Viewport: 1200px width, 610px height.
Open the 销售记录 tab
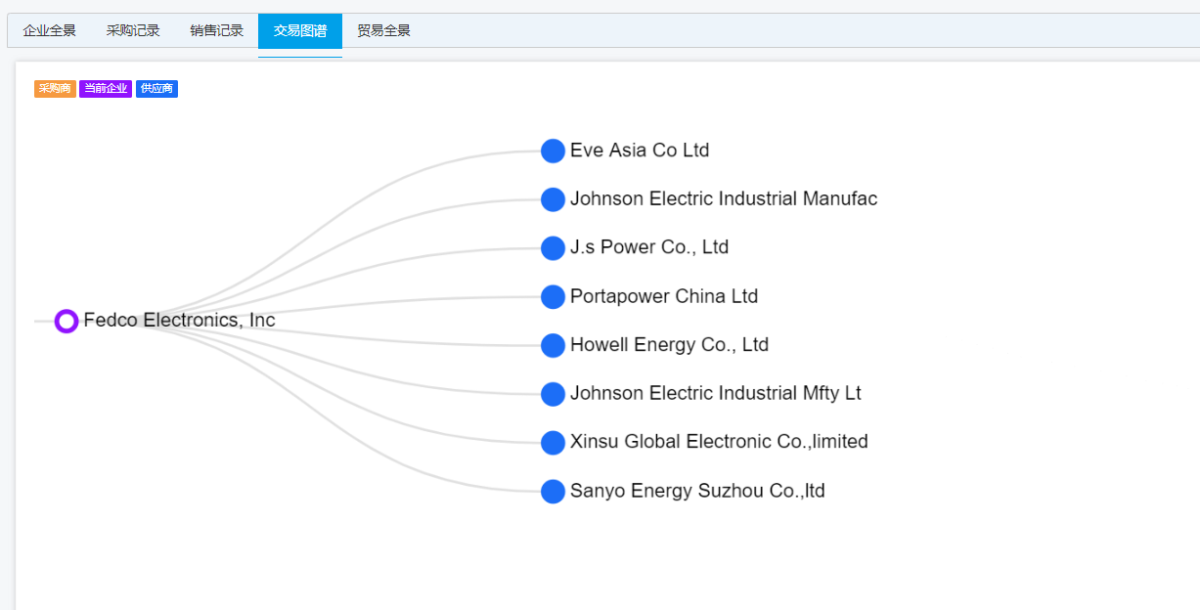(217, 30)
